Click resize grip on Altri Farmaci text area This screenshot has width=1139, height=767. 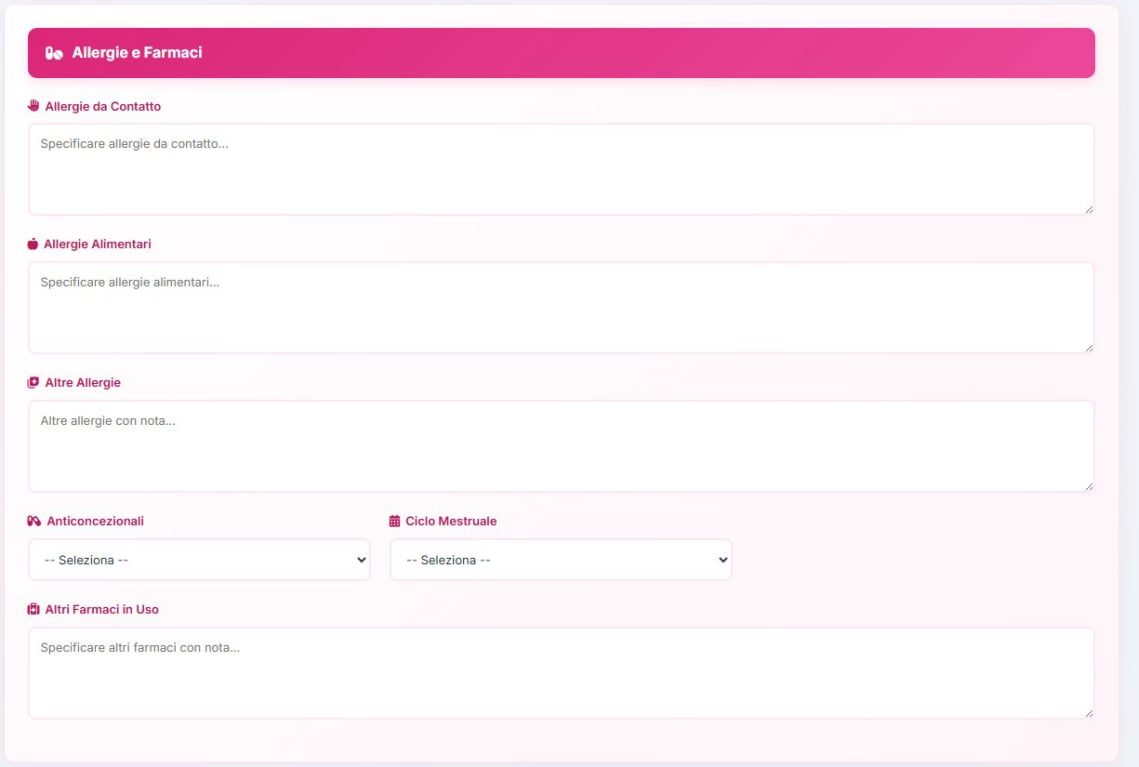tap(1088, 712)
